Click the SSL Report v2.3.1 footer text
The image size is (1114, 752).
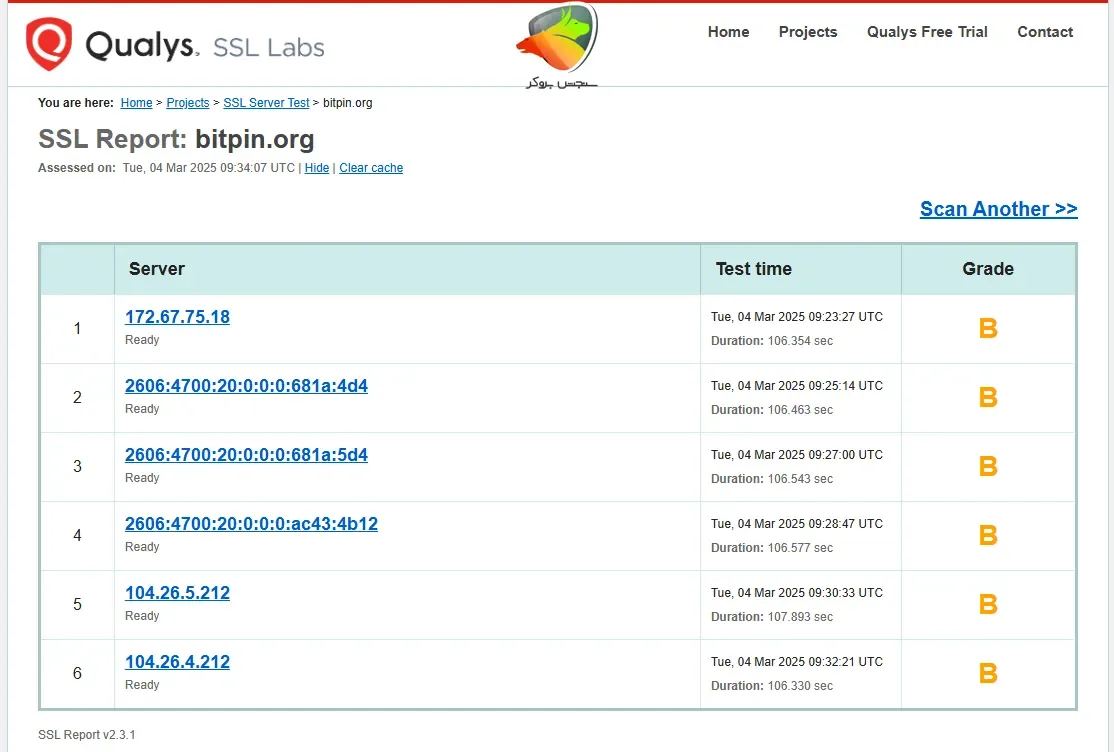point(87,735)
